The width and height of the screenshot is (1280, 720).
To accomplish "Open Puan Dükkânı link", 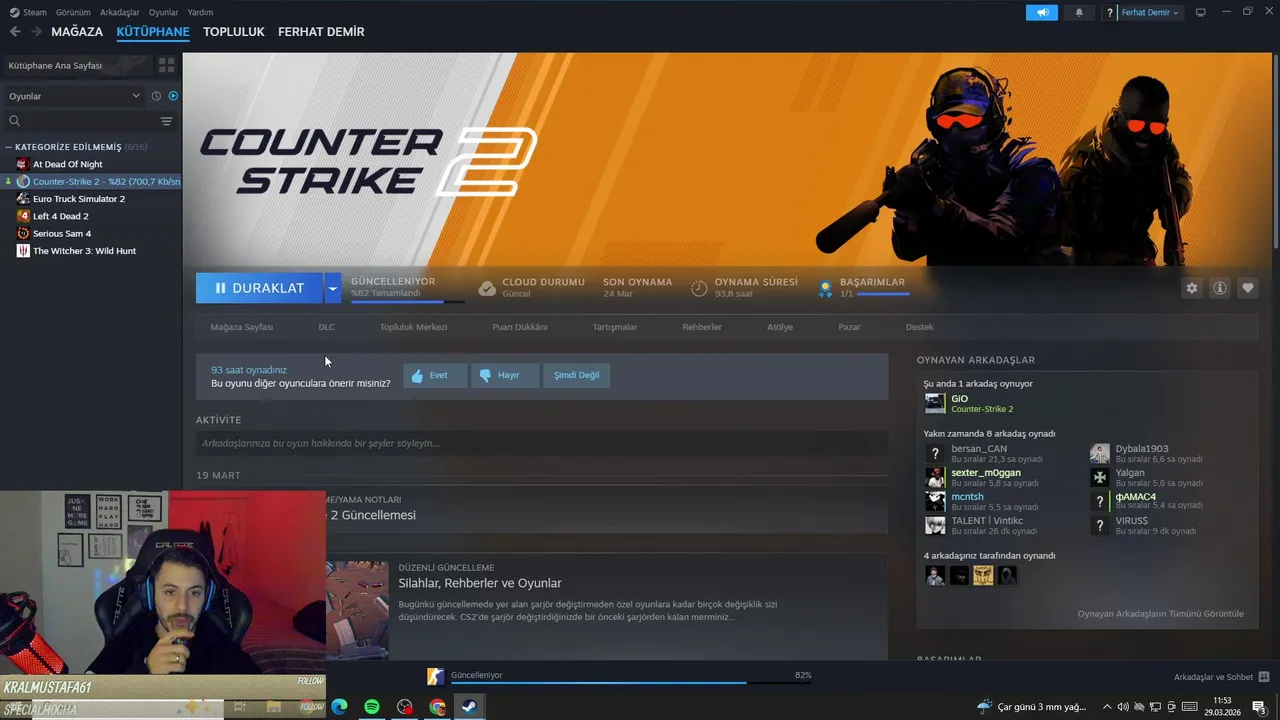I will pyautogui.click(x=520, y=327).
